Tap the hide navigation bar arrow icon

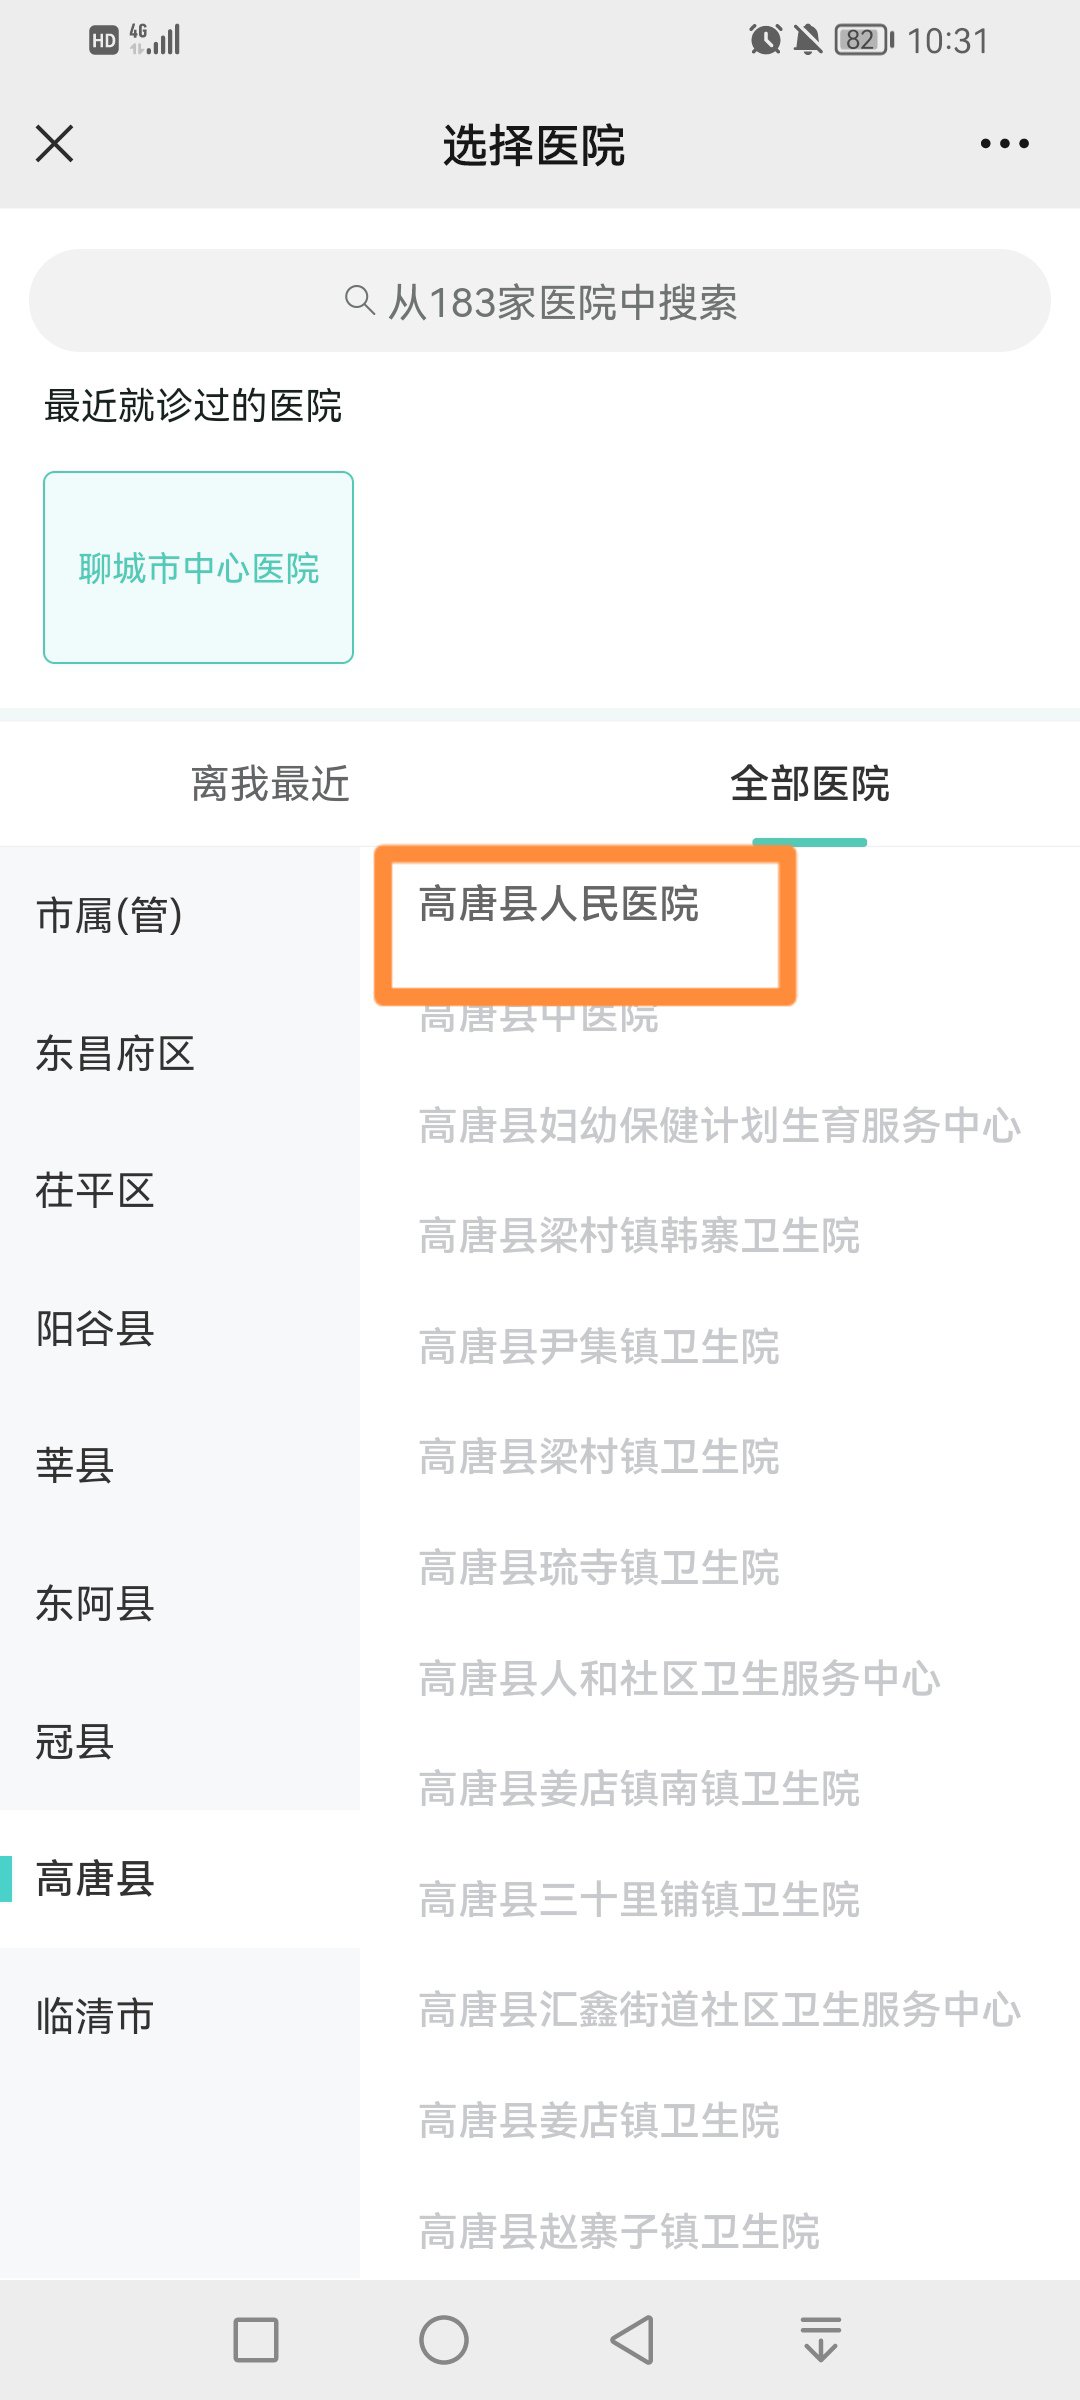point(820,2340)
